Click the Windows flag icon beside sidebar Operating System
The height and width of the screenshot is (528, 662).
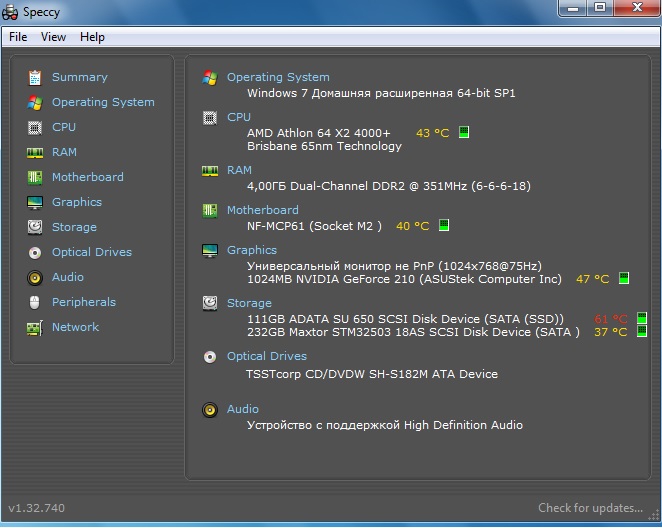(x=35, y=103)
